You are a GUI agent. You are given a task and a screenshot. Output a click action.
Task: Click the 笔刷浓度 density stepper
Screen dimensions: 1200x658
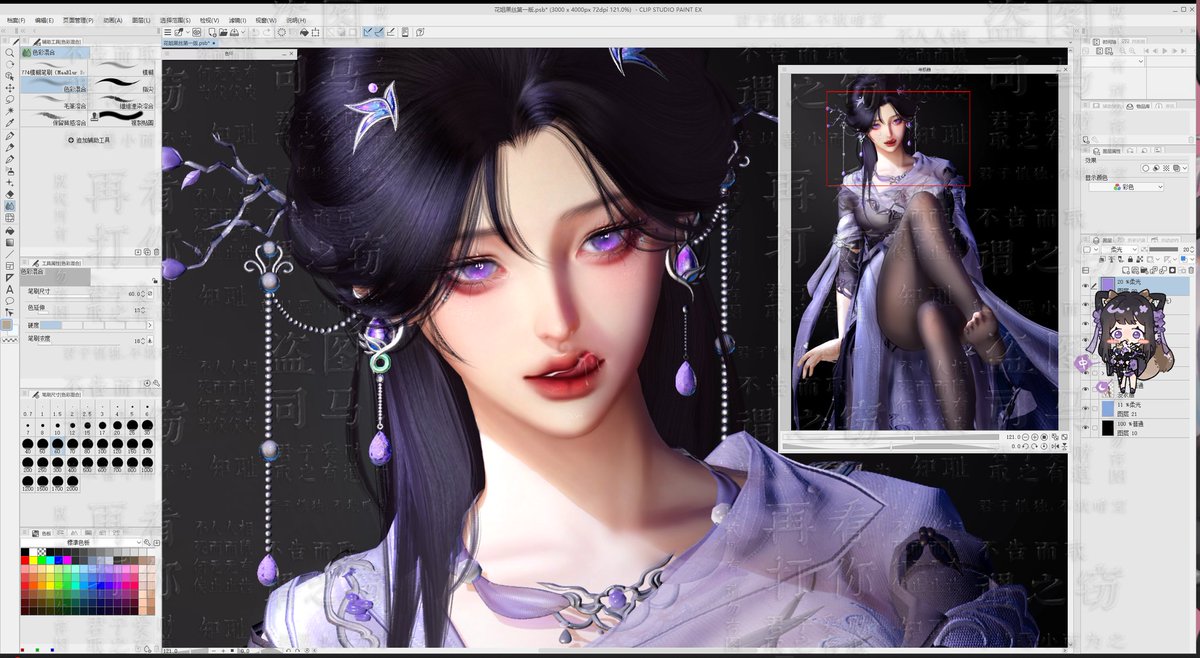(143, 341)
